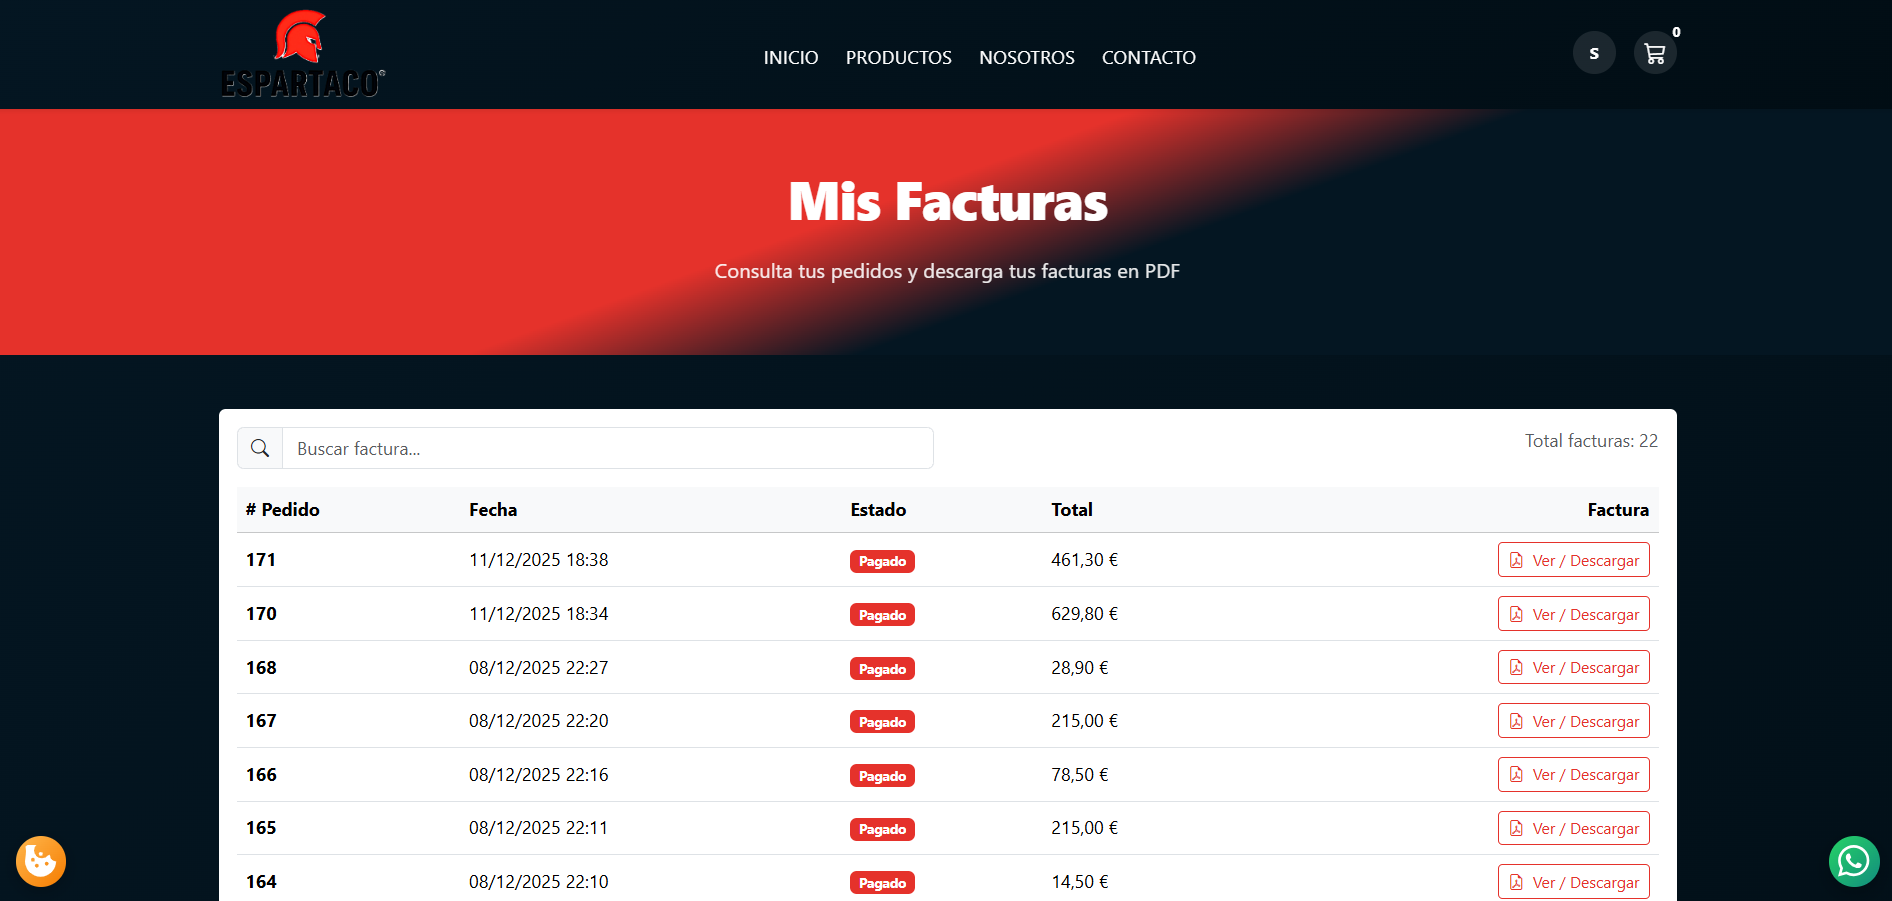Click the Espartaco helmet logo
The image size is (1892, 901).
pos(303,55)
